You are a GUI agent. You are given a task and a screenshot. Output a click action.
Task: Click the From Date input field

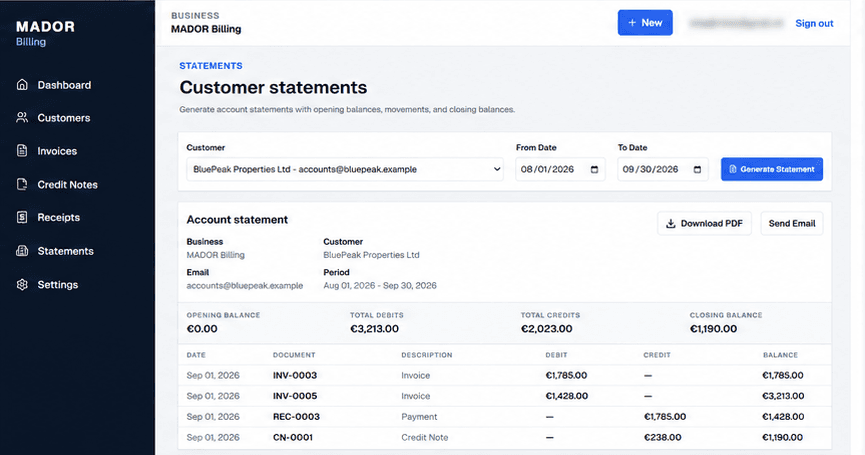click(x=560, y=169)
